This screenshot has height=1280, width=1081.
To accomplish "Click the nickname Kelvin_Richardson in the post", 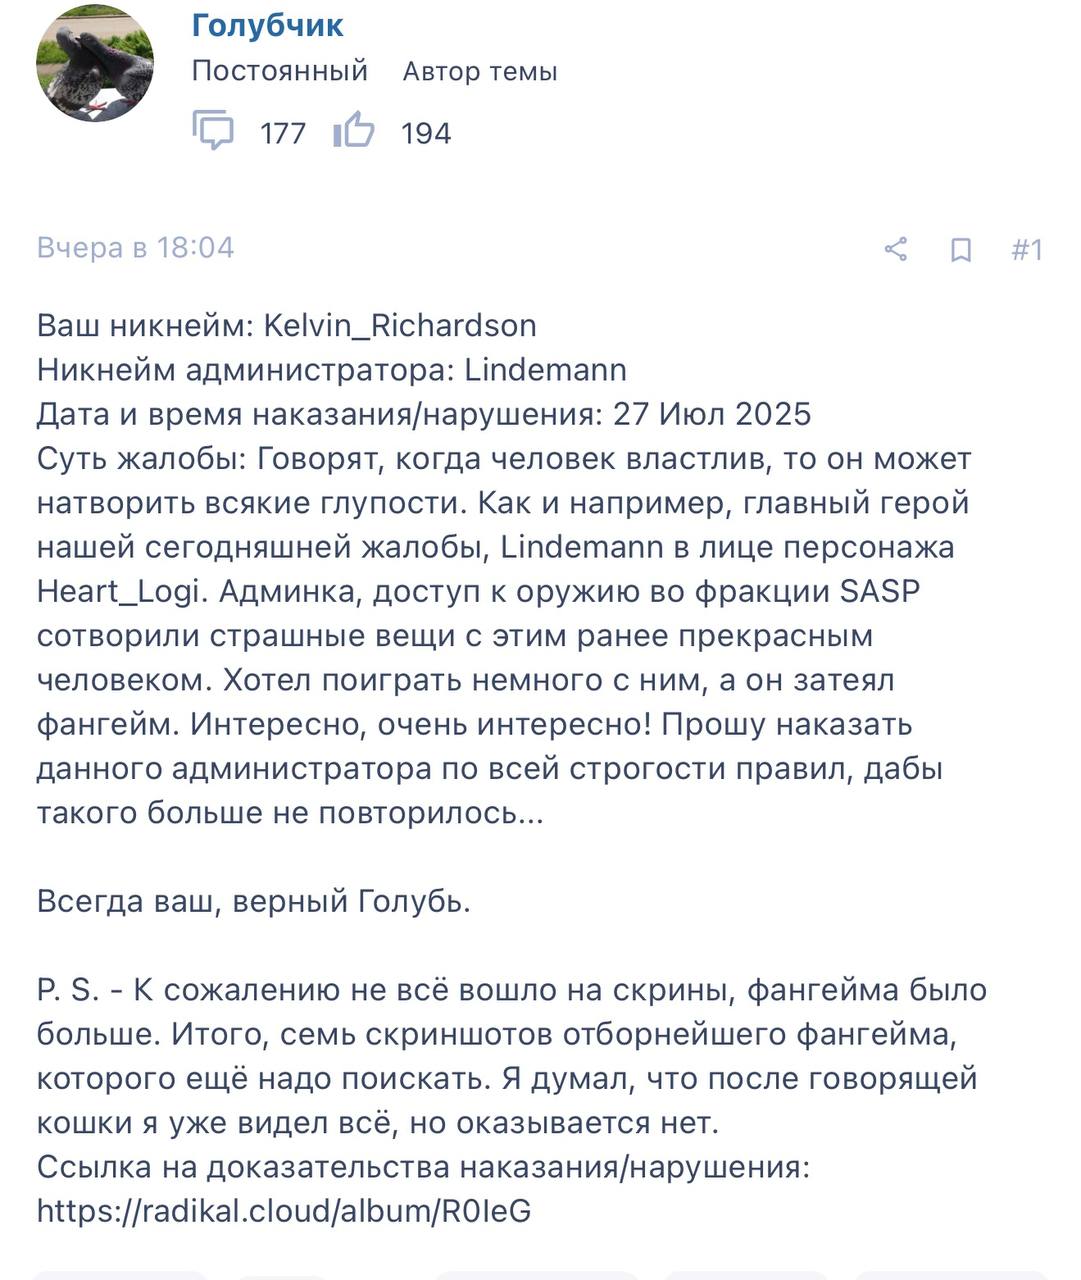I will point(400,325).
